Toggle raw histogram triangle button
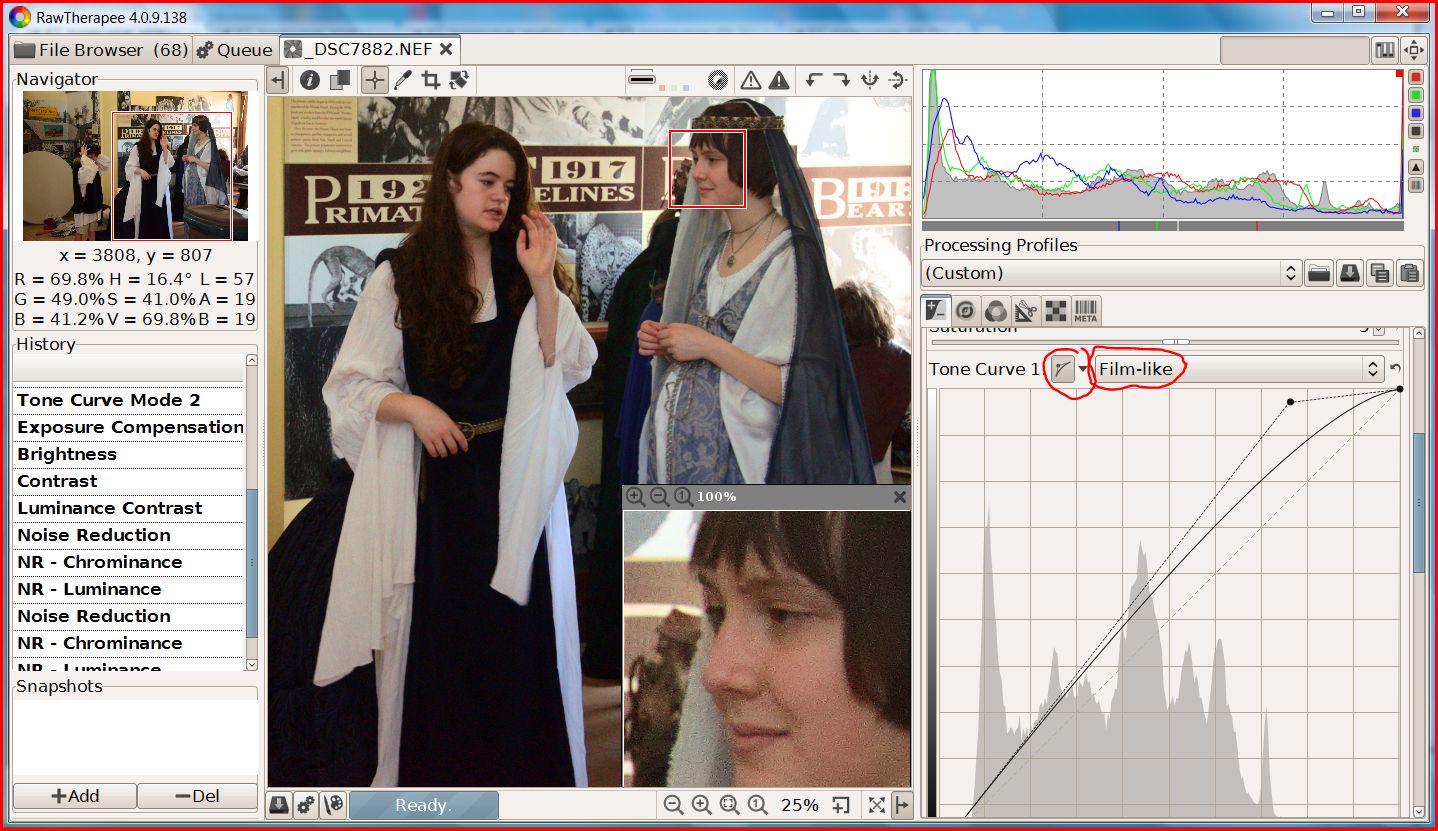Image resolution: width=1438 pixels, height=831 pixels. 1416,167
